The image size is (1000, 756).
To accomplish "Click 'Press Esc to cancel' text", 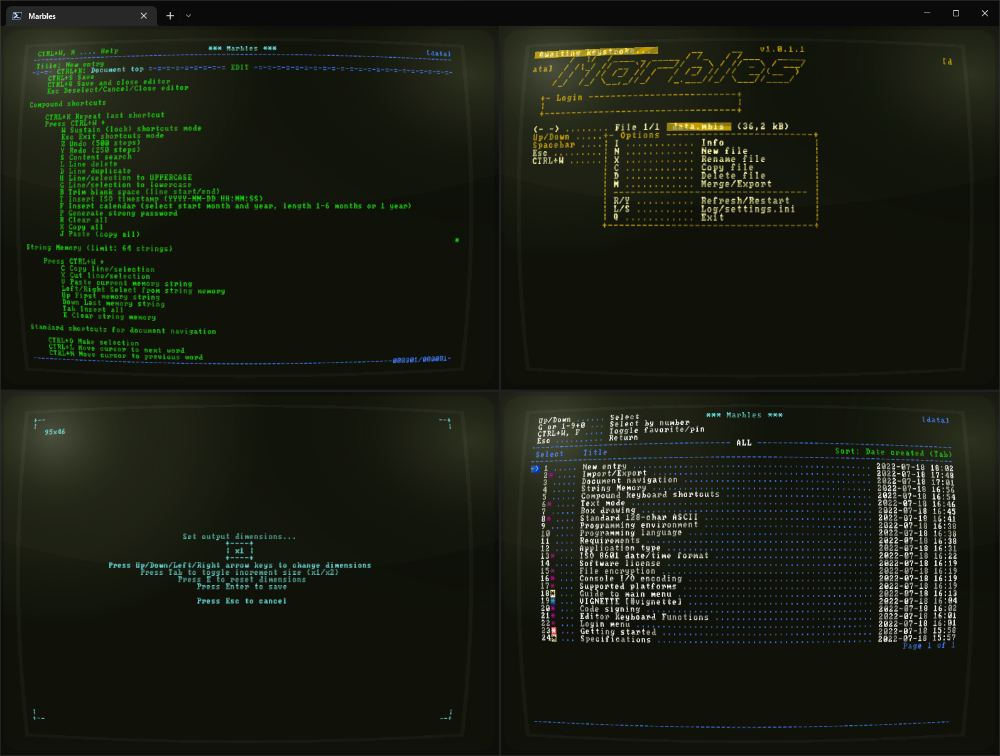I will (x=242, y=601).
